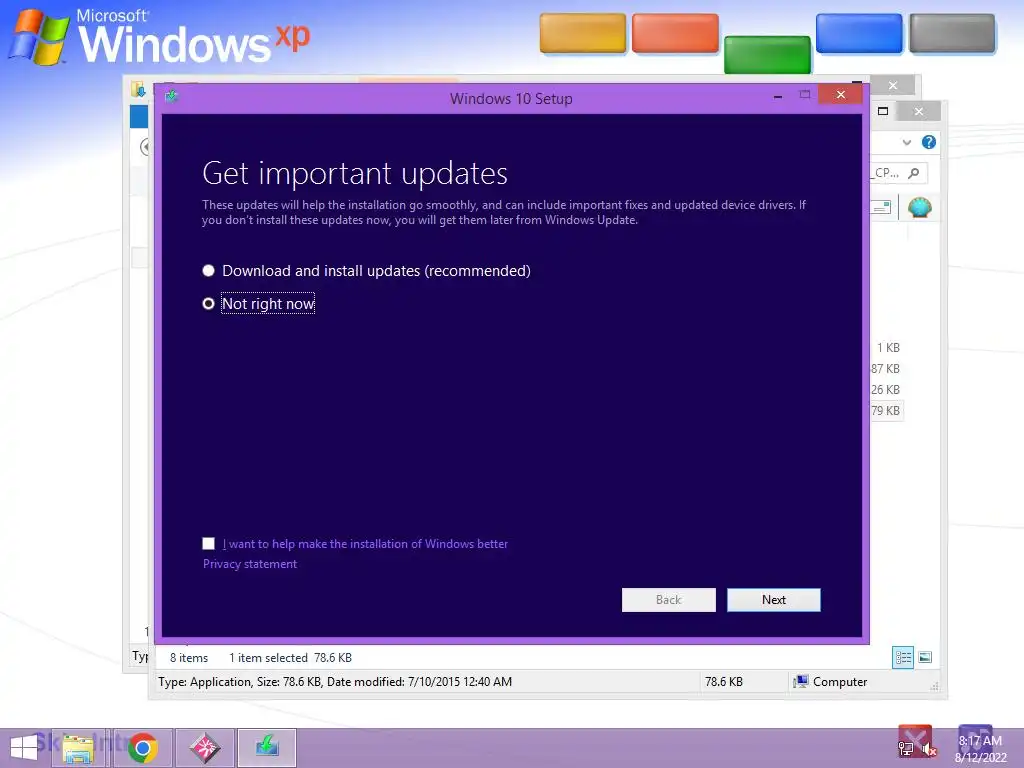Close the rearmost background window
Viewport: 1024px width, 768px height.
(x=893, y=86)
